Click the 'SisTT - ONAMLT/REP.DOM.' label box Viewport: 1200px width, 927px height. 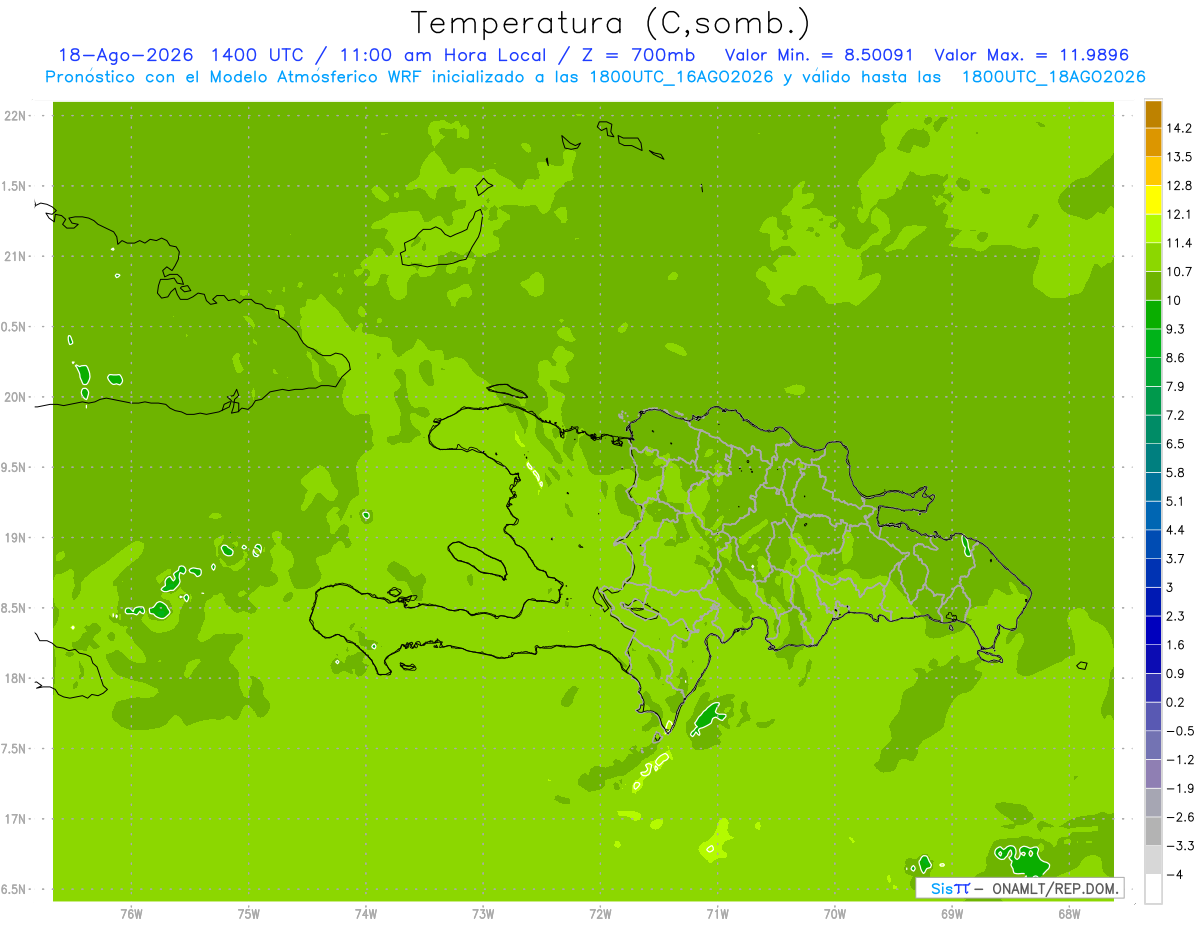pyautogui.click(x=1020, y=888)
